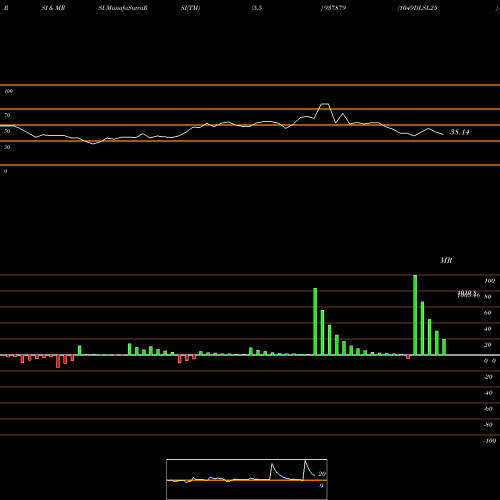Open the mini overview chart thumbnail
The width and height of the screenshot is (500, 500).
click(247, 479)
